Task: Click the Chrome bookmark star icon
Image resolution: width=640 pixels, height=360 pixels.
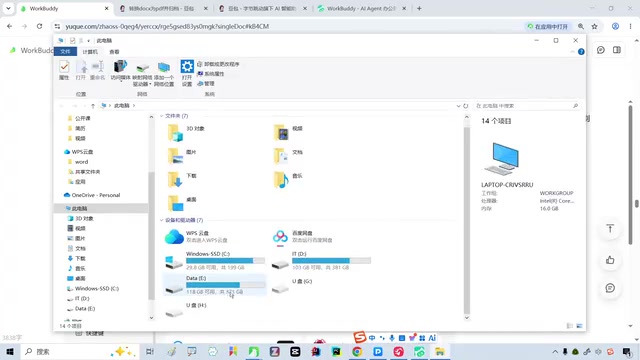Action: point(594,27)
